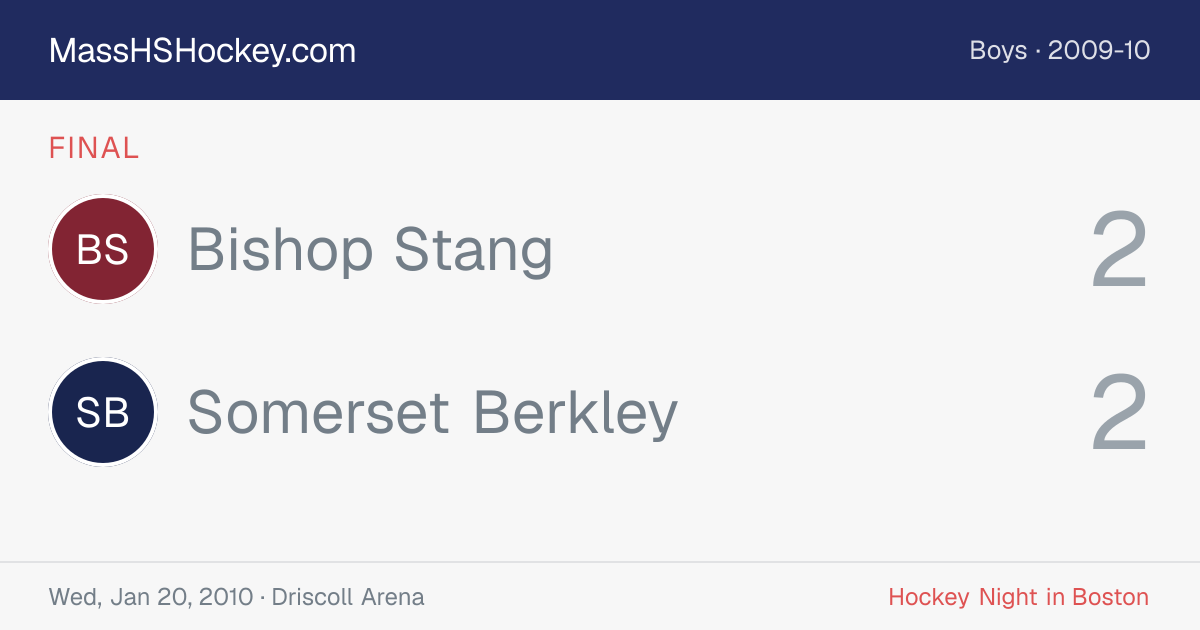Click the Wed, Jan 20, 2010 date
Image resolution: width=1200 pixels, height=630 pixels.
click(x=151, y=597)
